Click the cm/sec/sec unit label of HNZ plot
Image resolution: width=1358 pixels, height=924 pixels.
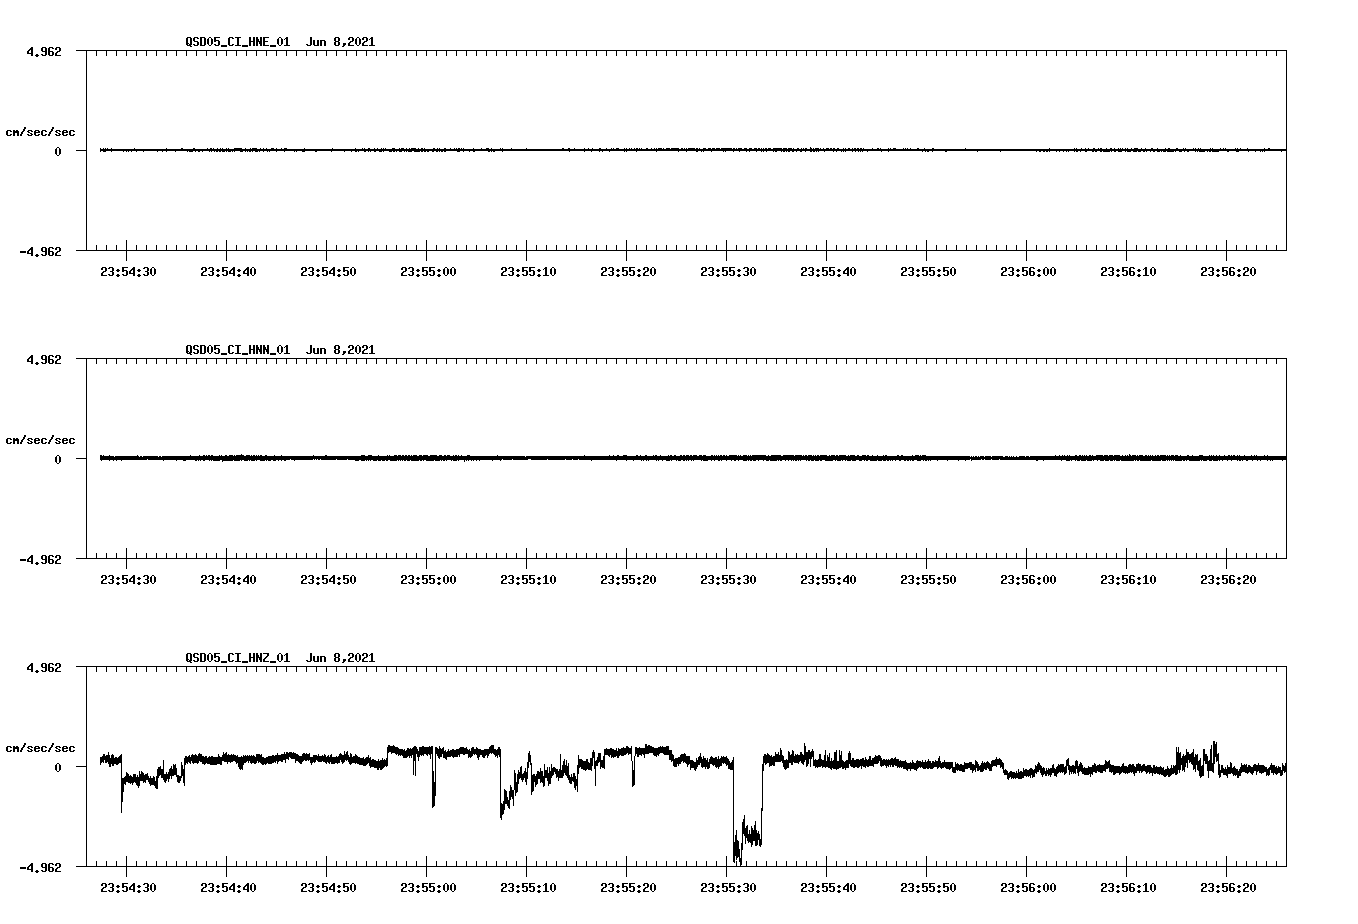tap(40, 748)
